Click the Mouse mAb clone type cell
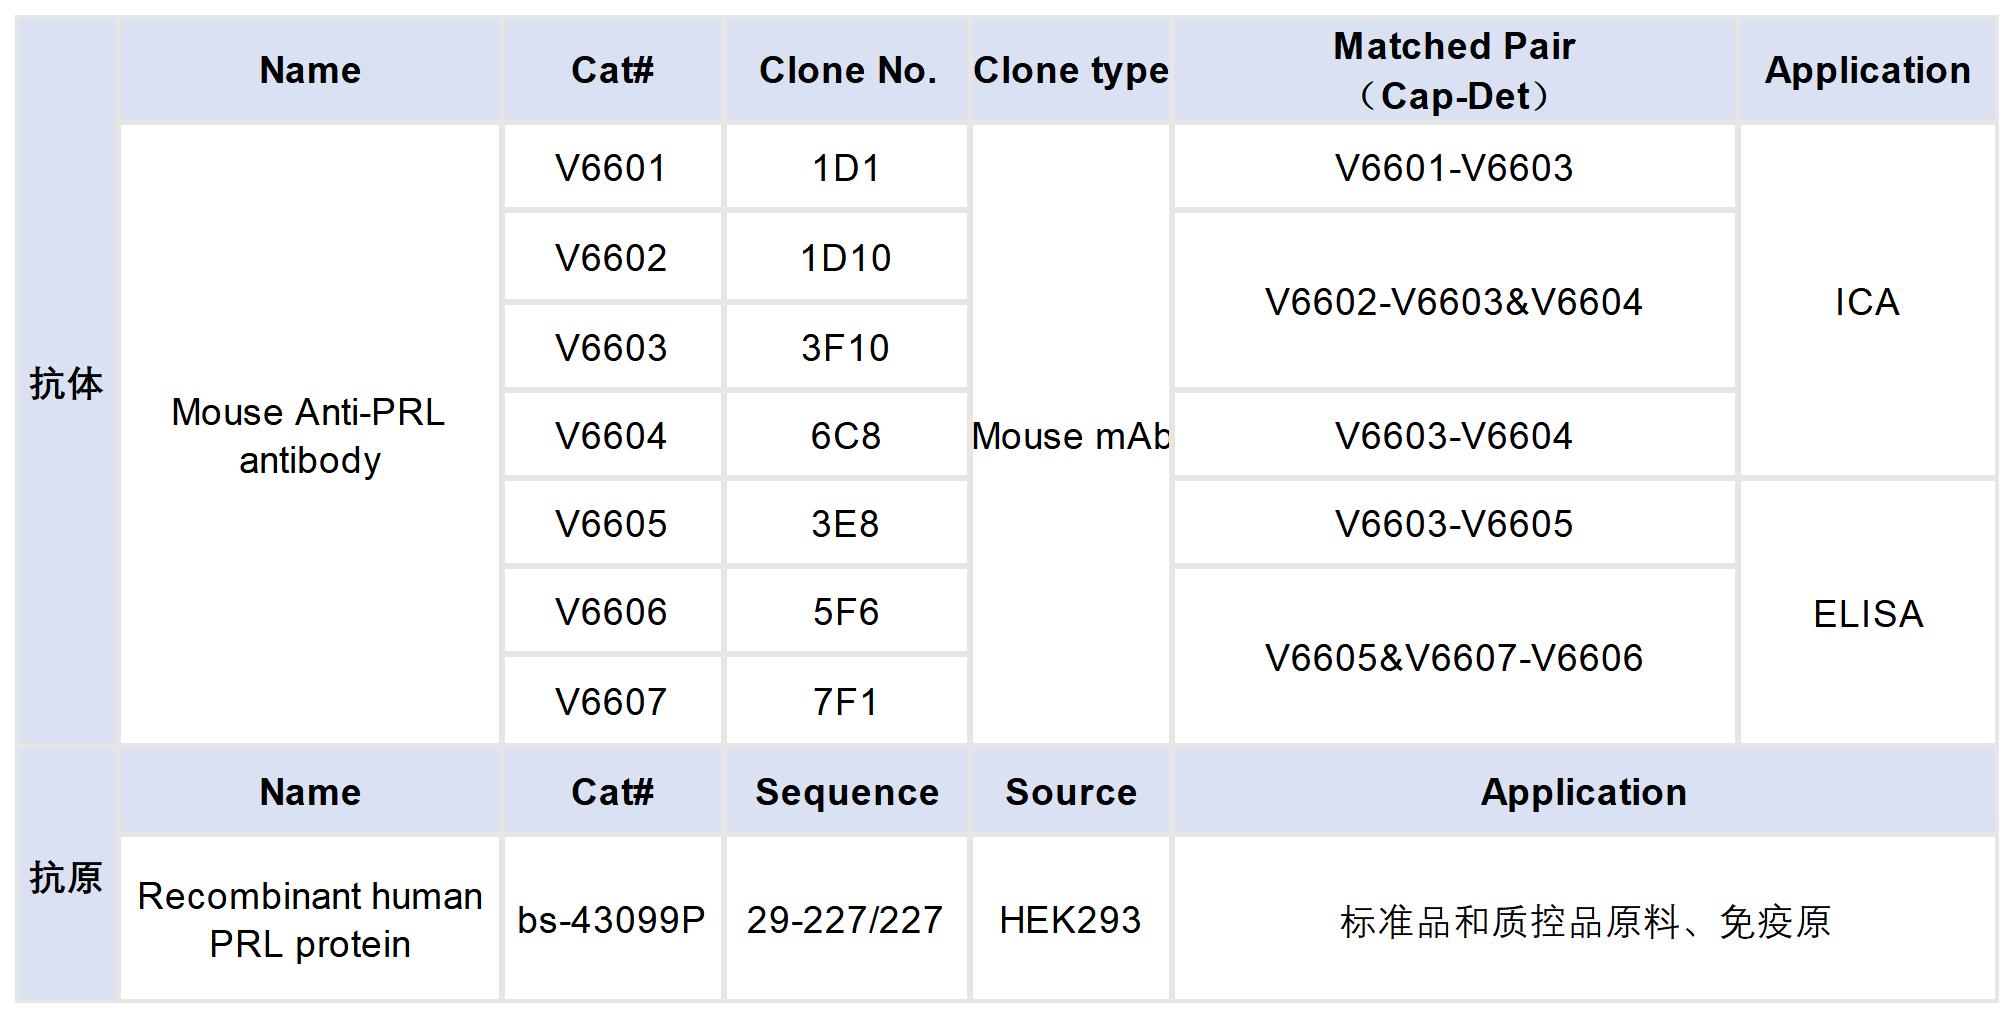 coord(1070,436)
